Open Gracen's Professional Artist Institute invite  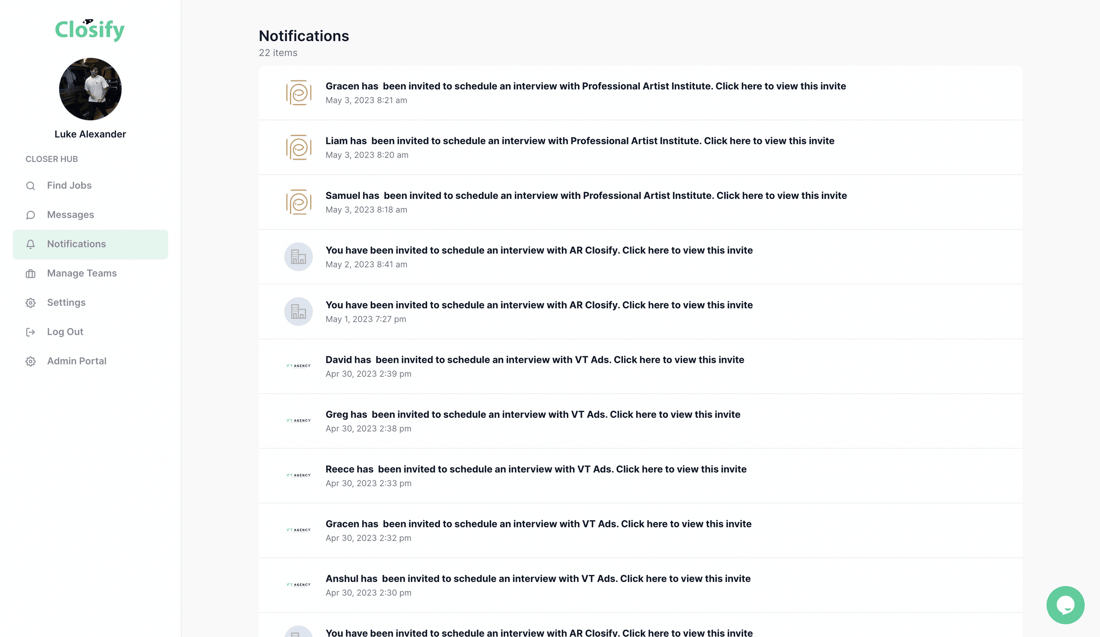point(585,87)
